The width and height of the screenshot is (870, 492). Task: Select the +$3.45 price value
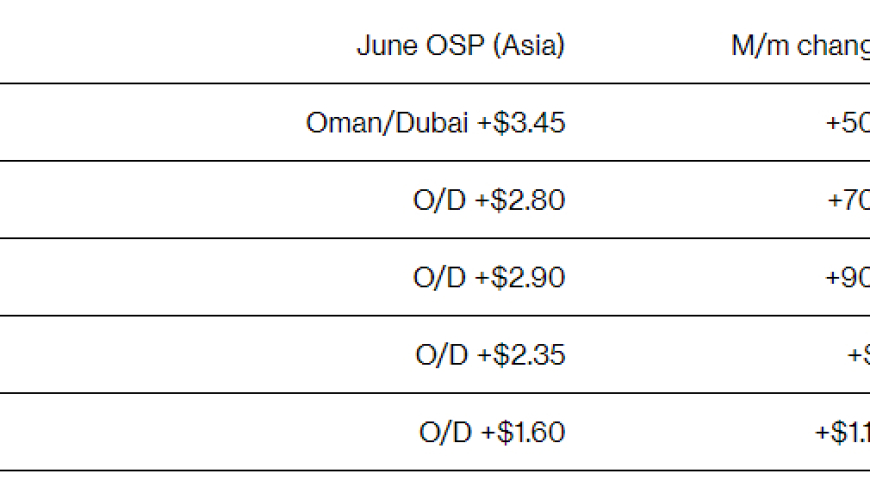[x=521, y=123]
